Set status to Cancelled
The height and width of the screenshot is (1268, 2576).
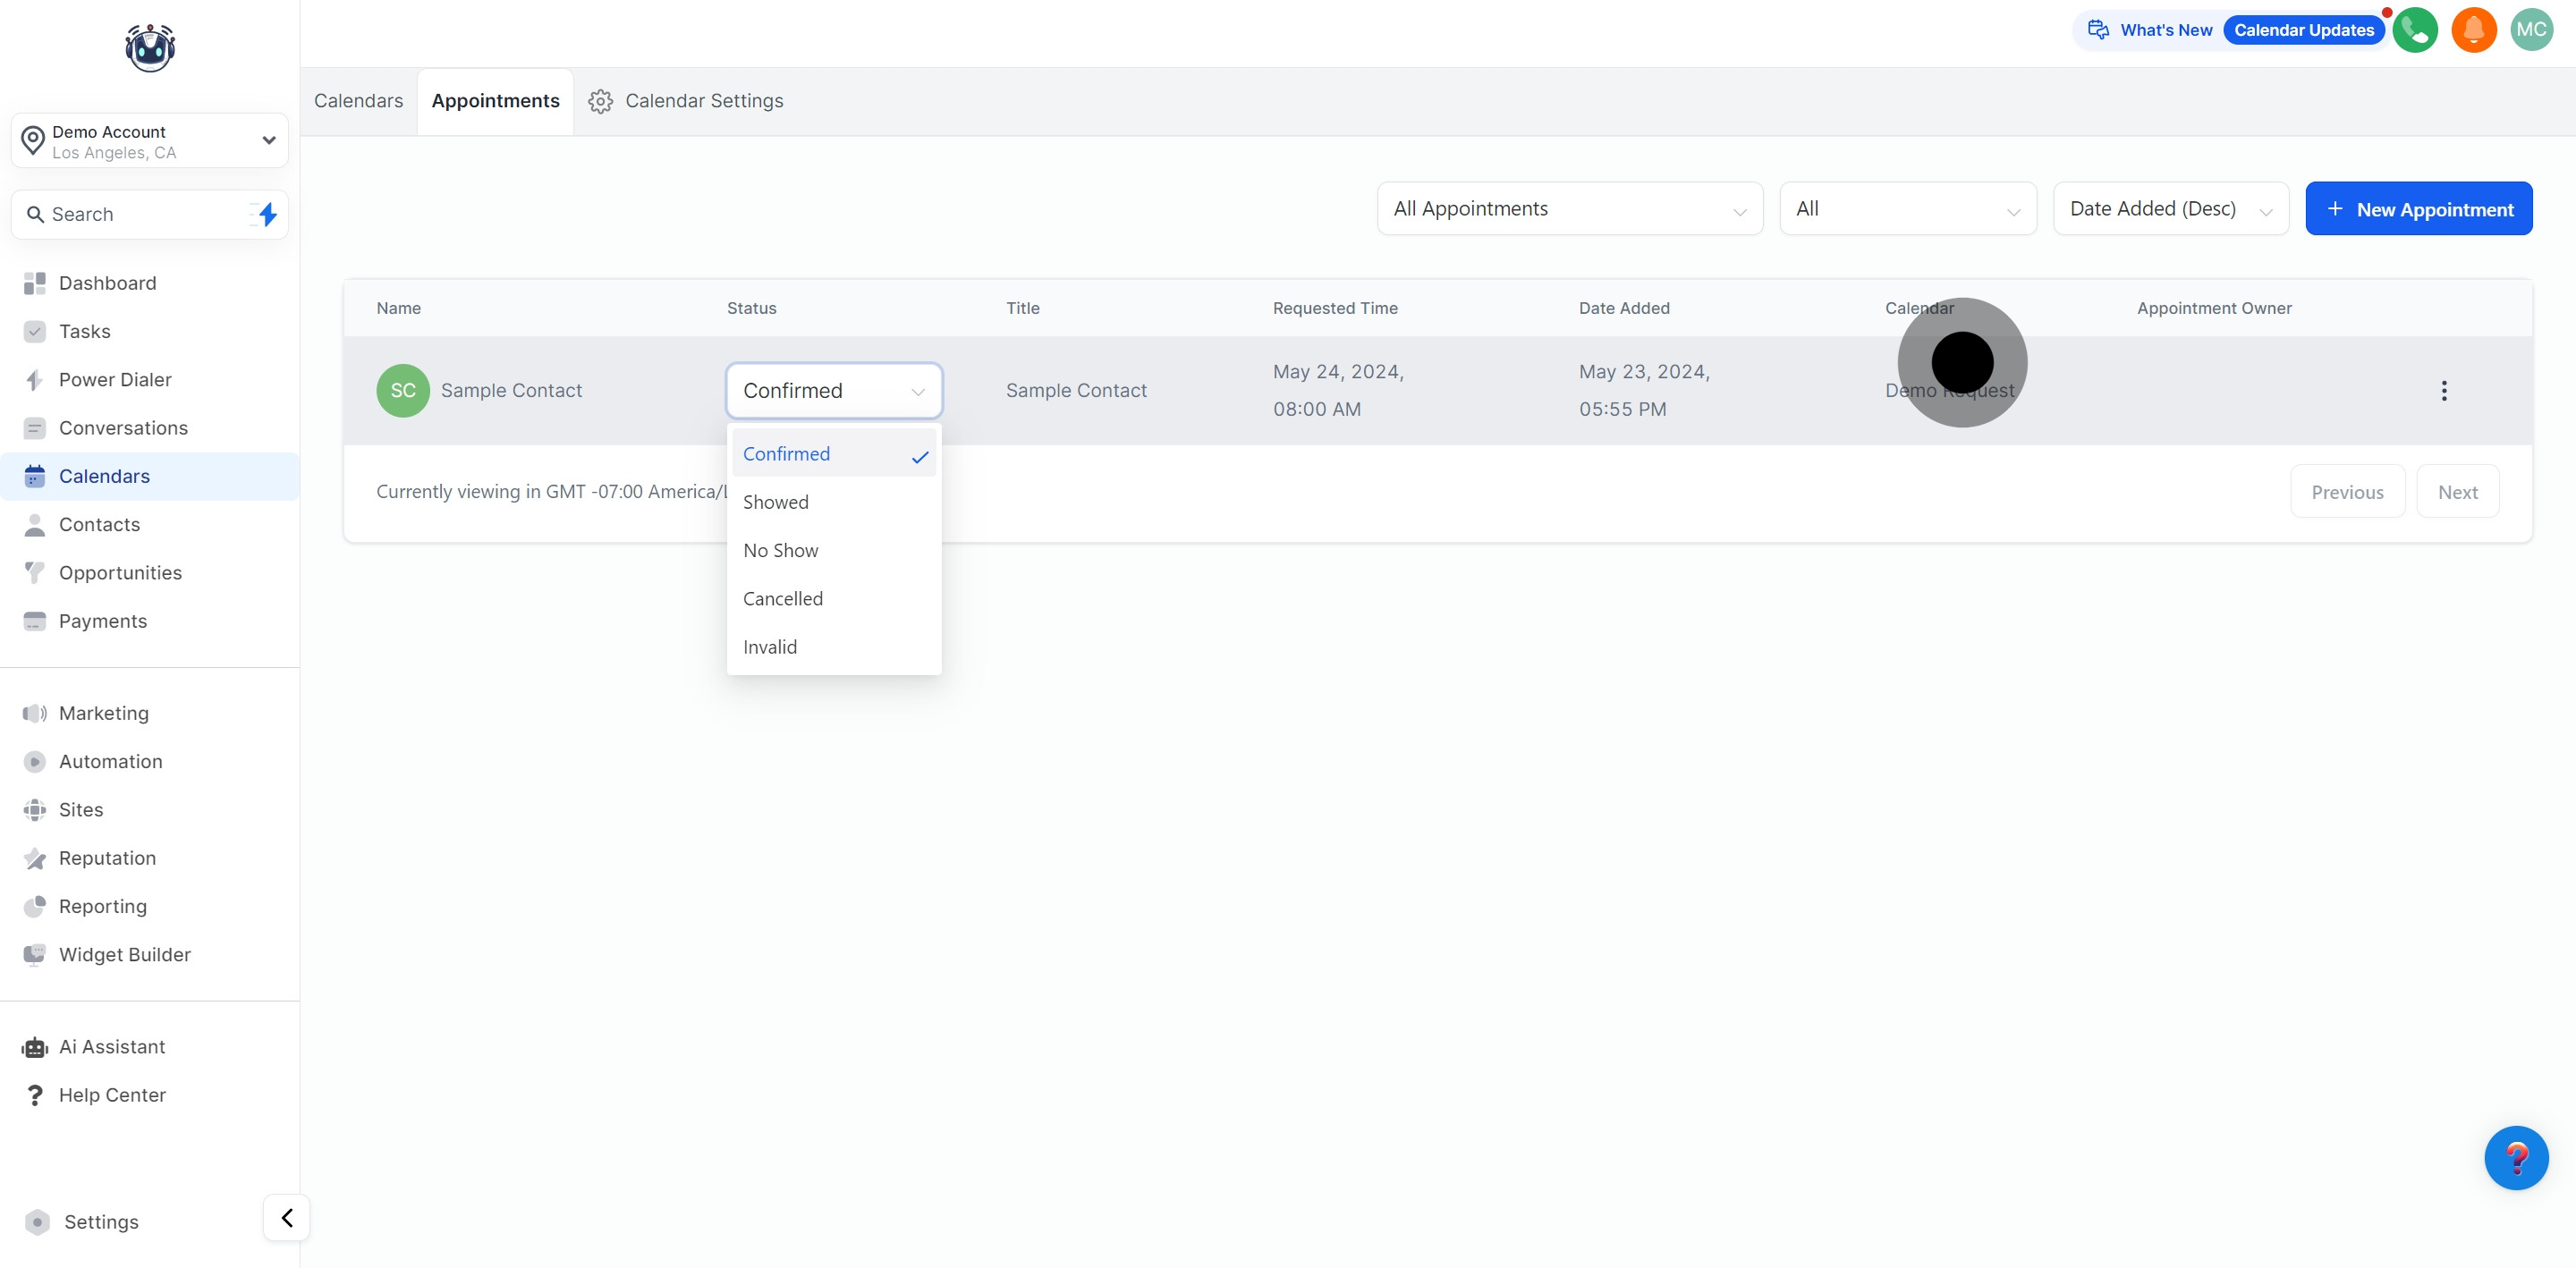[782, 599]
